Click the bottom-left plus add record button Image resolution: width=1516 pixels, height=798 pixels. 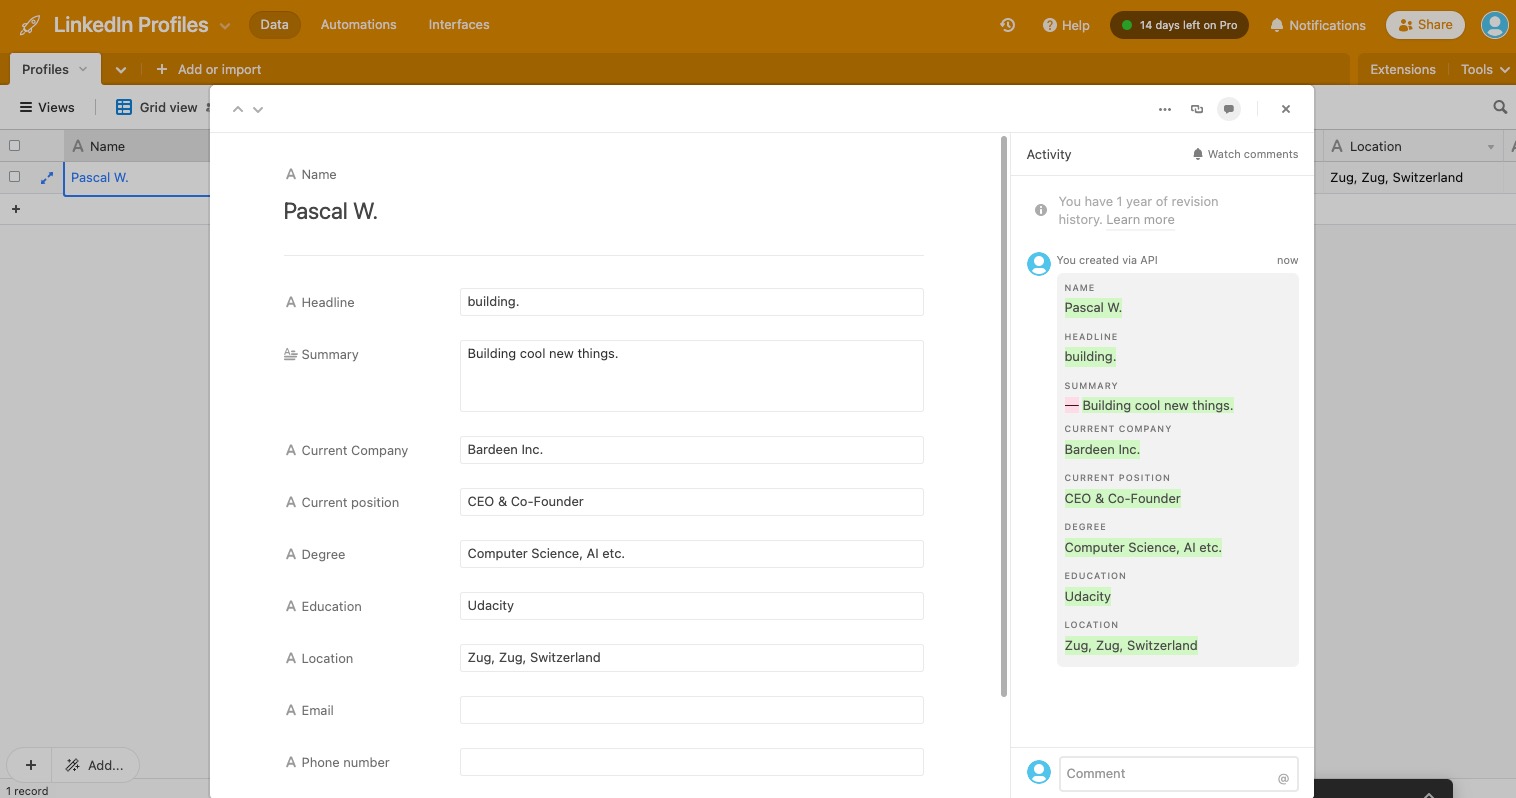click(30, 765)
